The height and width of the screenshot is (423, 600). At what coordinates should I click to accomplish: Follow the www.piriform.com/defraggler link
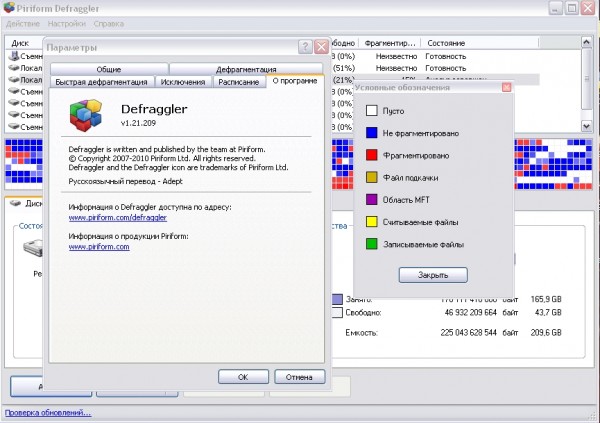pyautogui.click(x=117, y=217)
